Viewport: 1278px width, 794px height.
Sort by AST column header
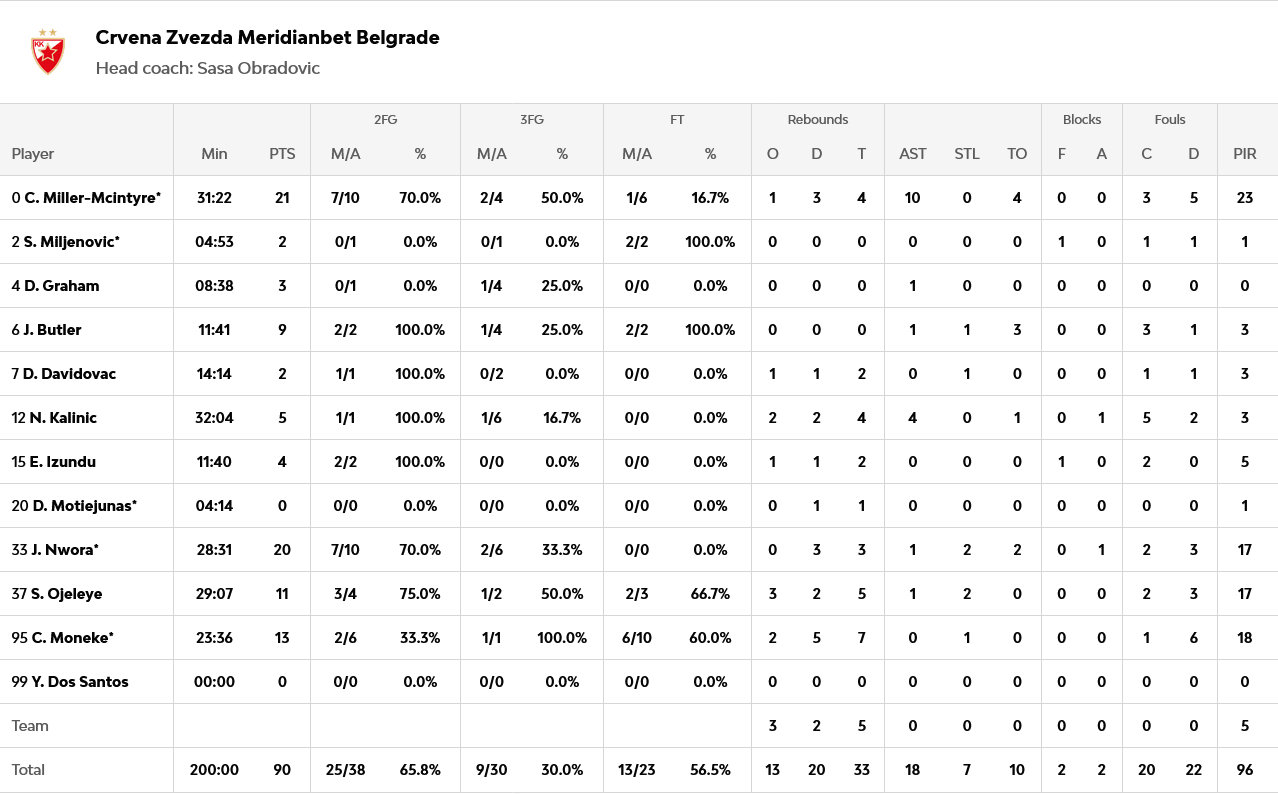912,154
